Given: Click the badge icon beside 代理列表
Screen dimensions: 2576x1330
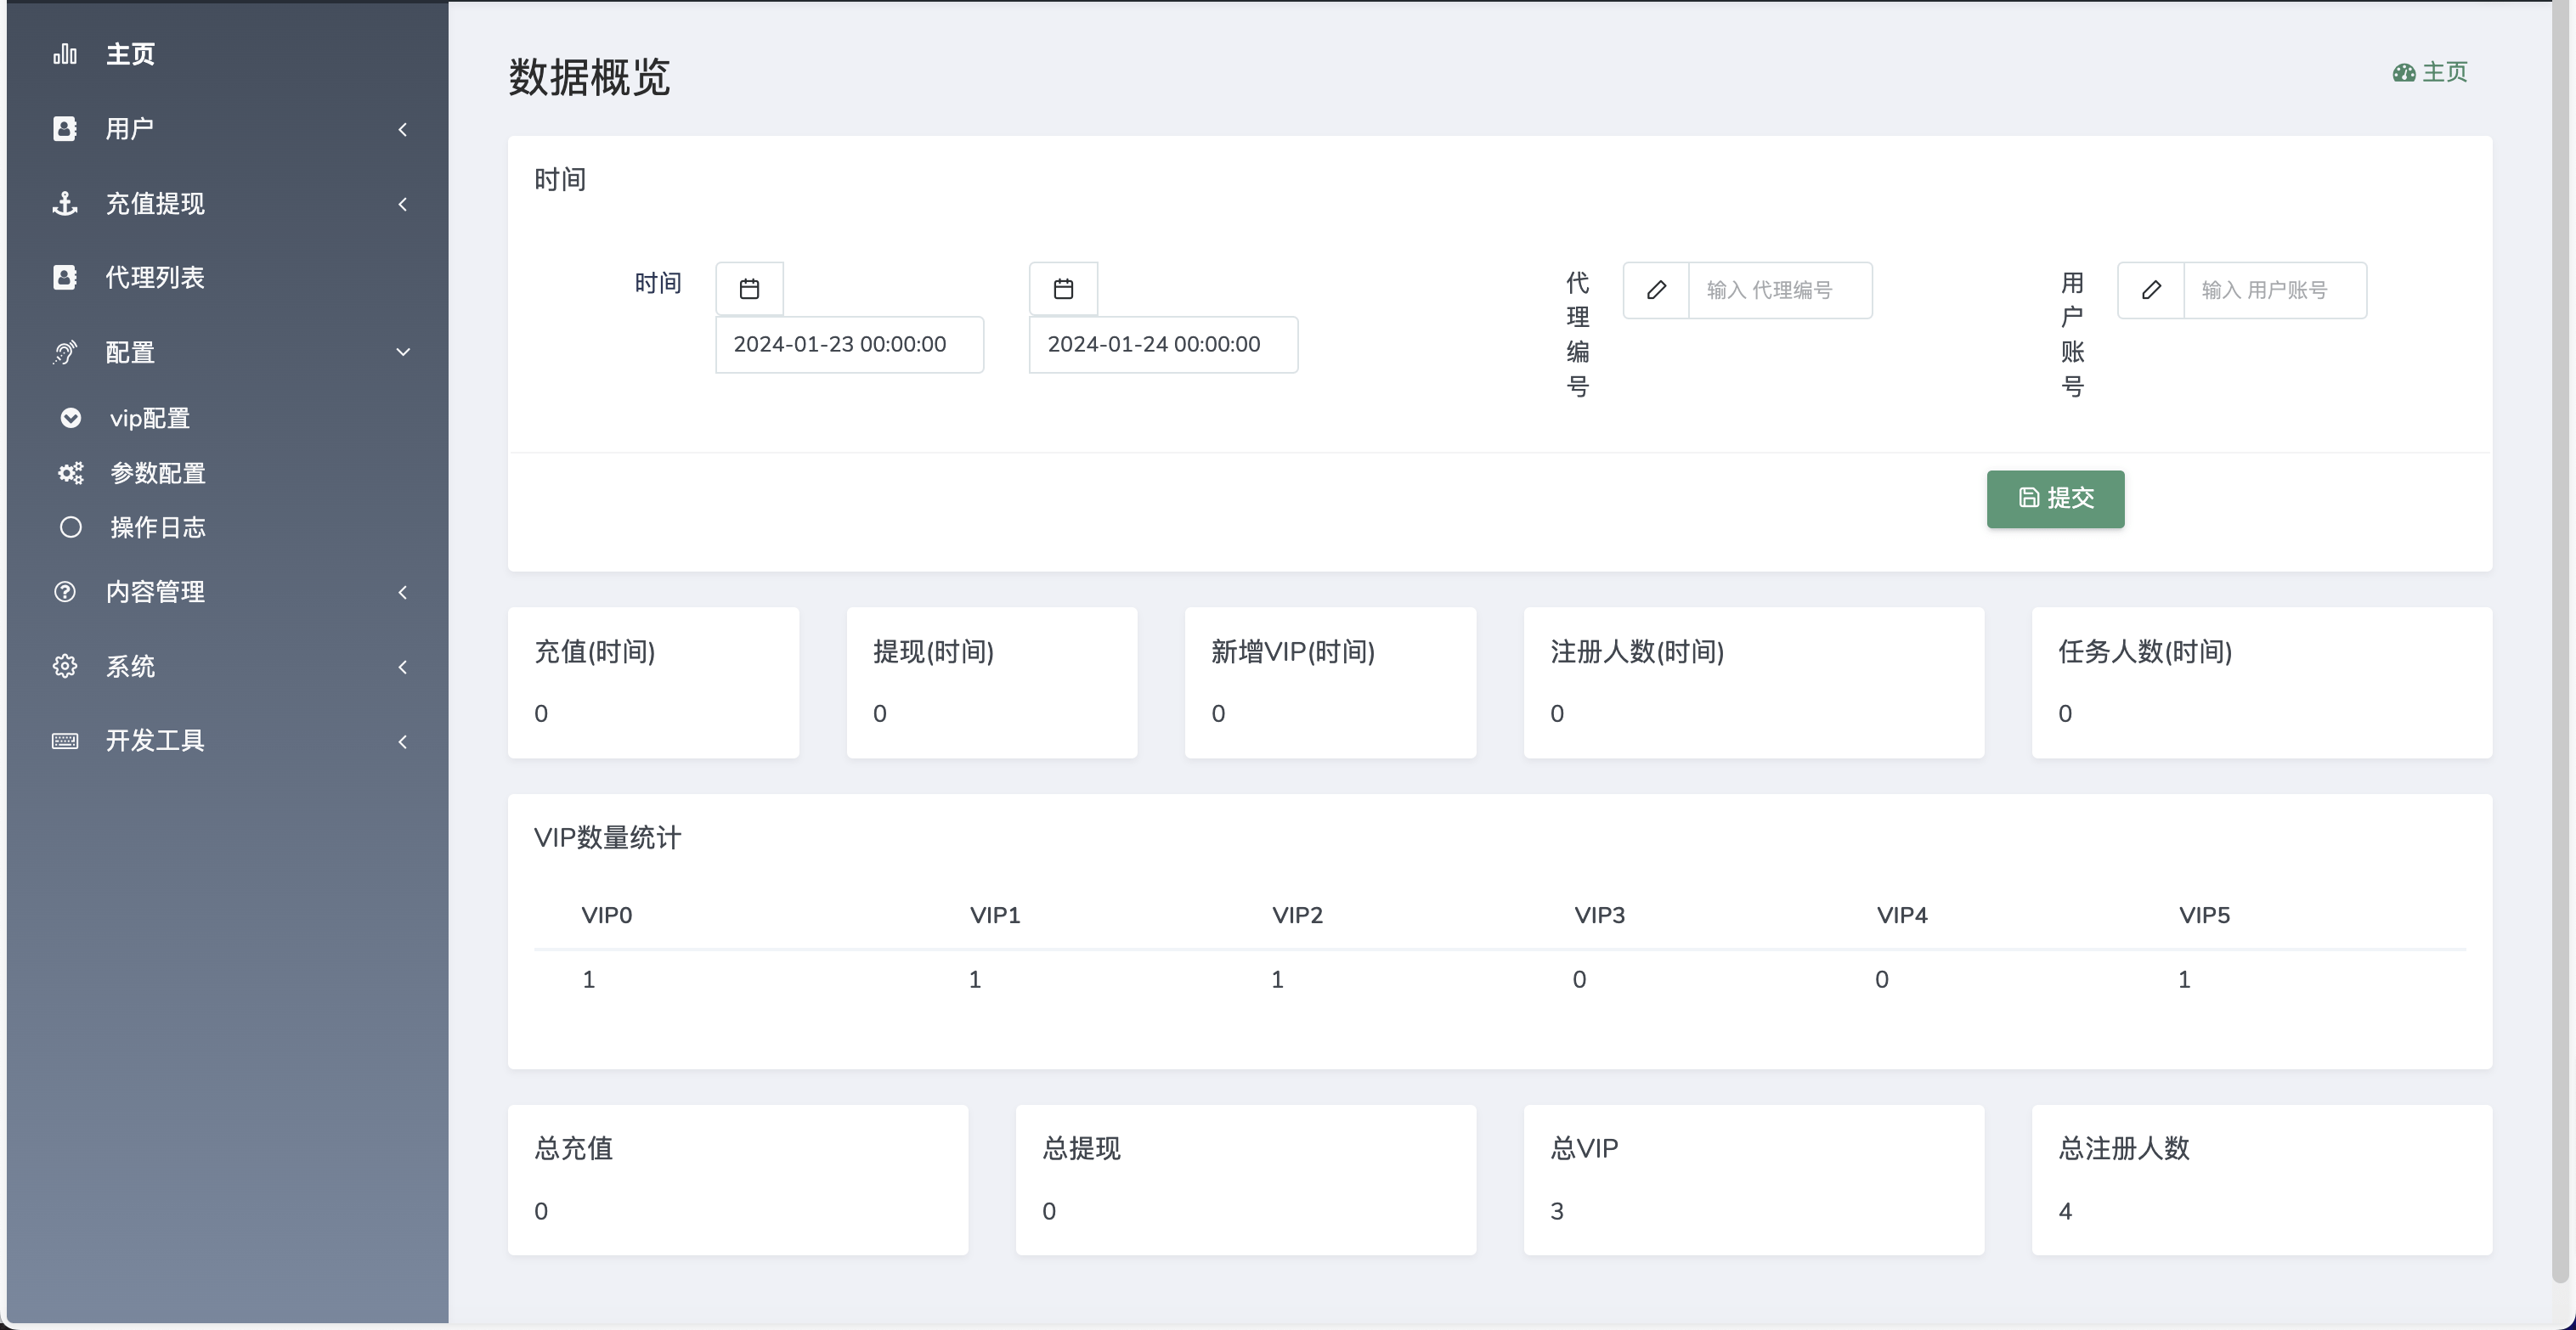Looking at the screenshot, I should 65,278.
